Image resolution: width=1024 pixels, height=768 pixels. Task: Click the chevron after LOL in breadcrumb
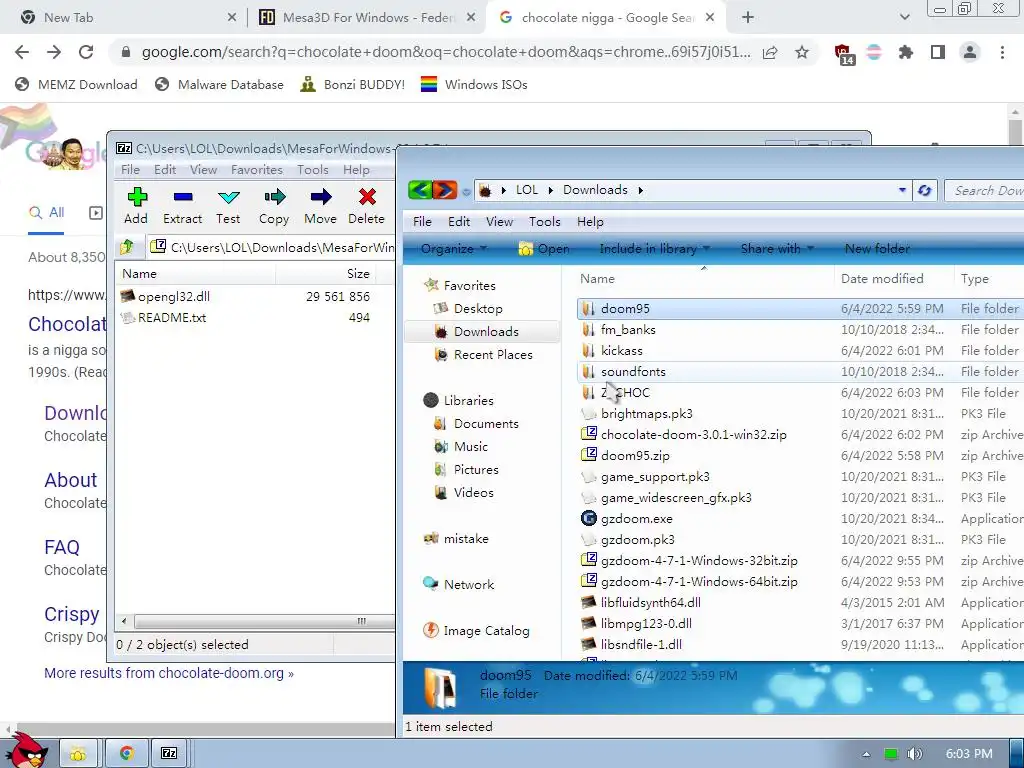(551, 190)
